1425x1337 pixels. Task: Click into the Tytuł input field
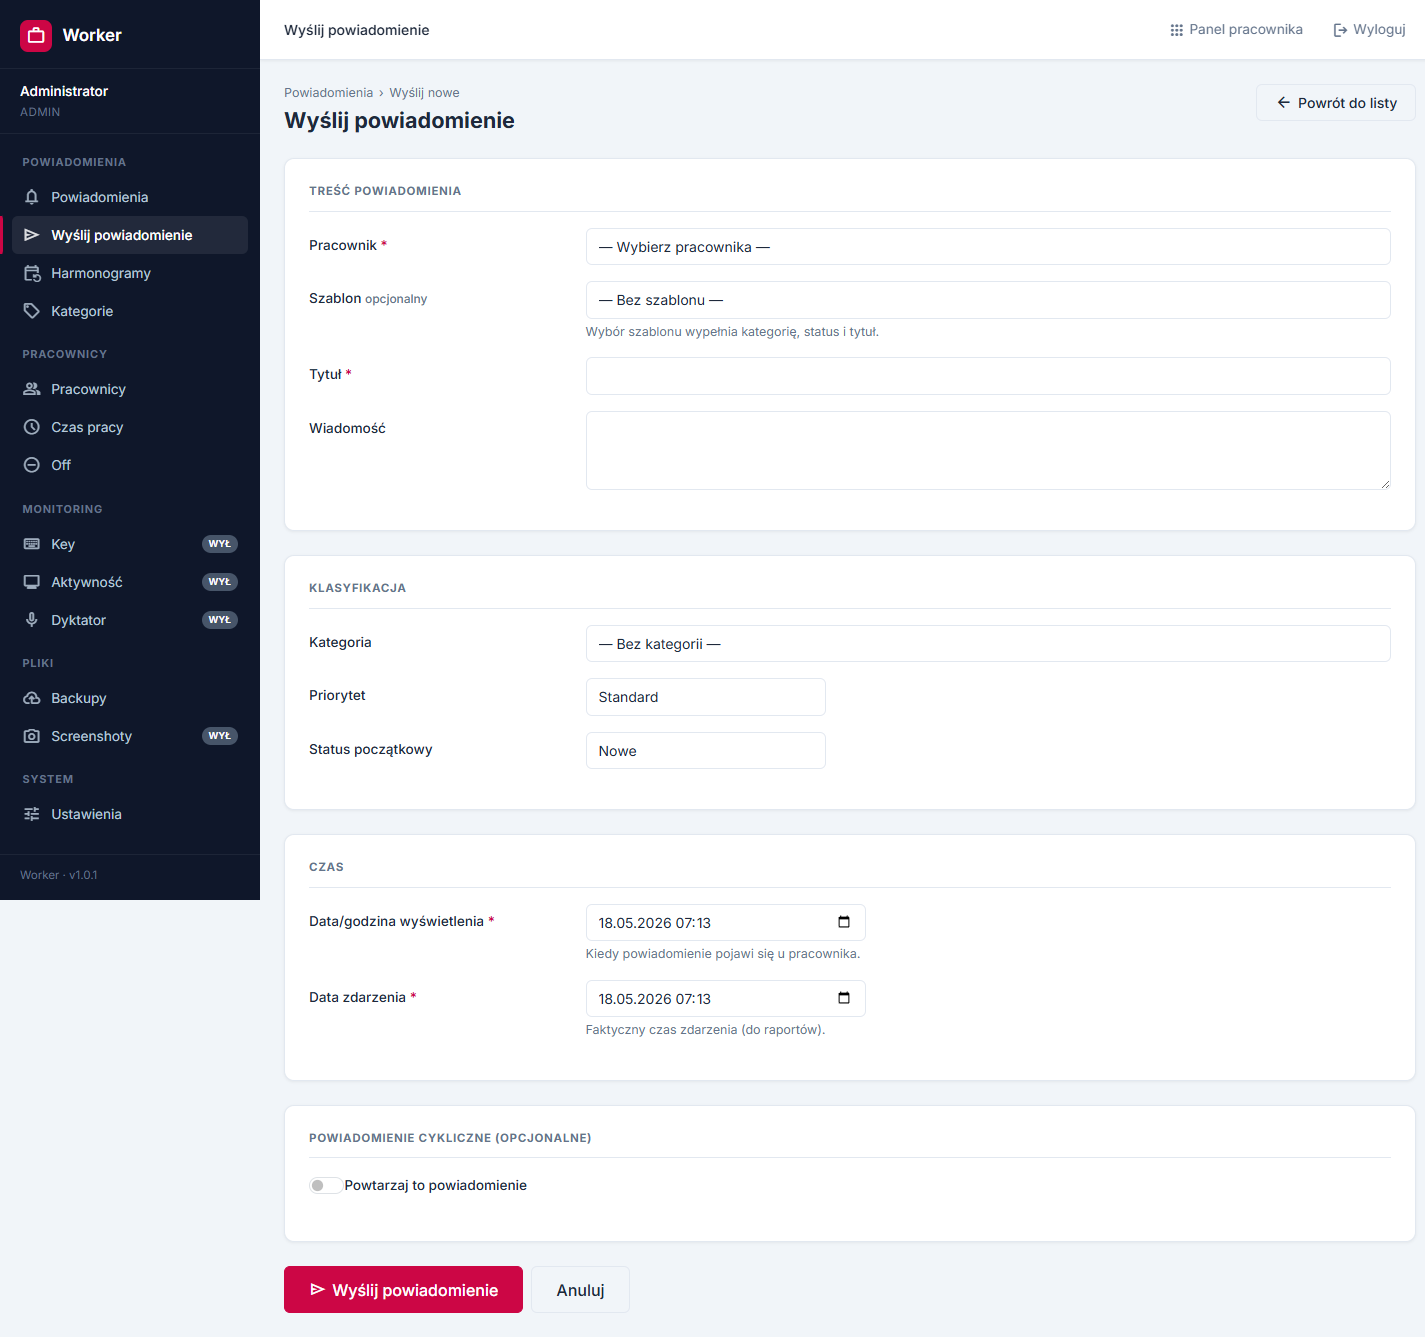point(988,376)
